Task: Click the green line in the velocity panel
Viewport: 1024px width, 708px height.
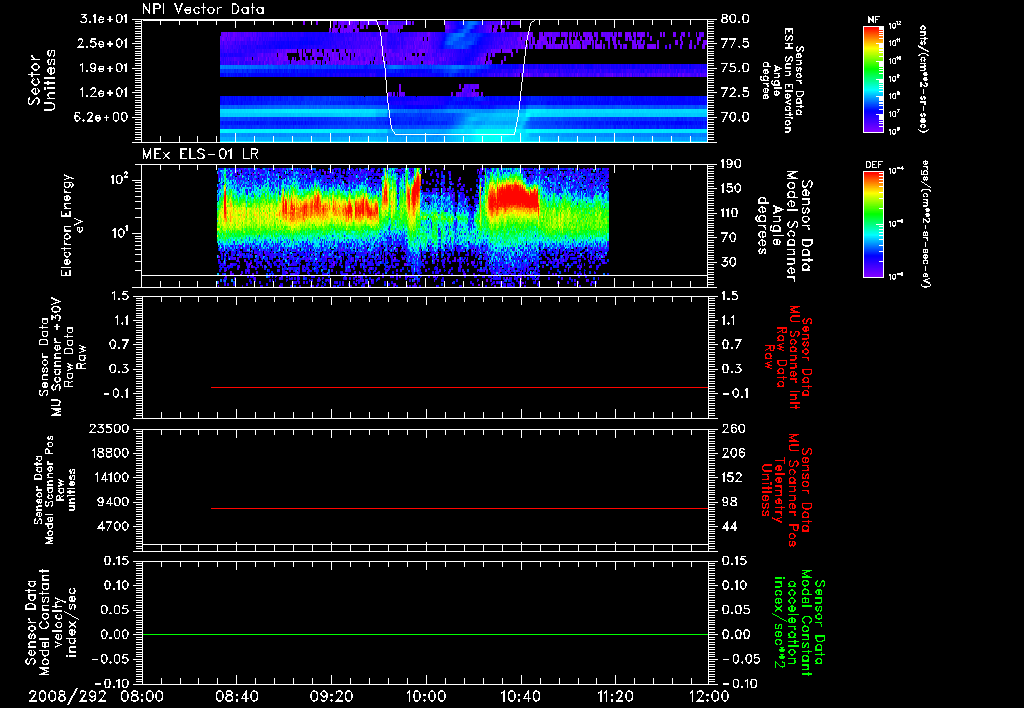Action: (x=425, y=634)
